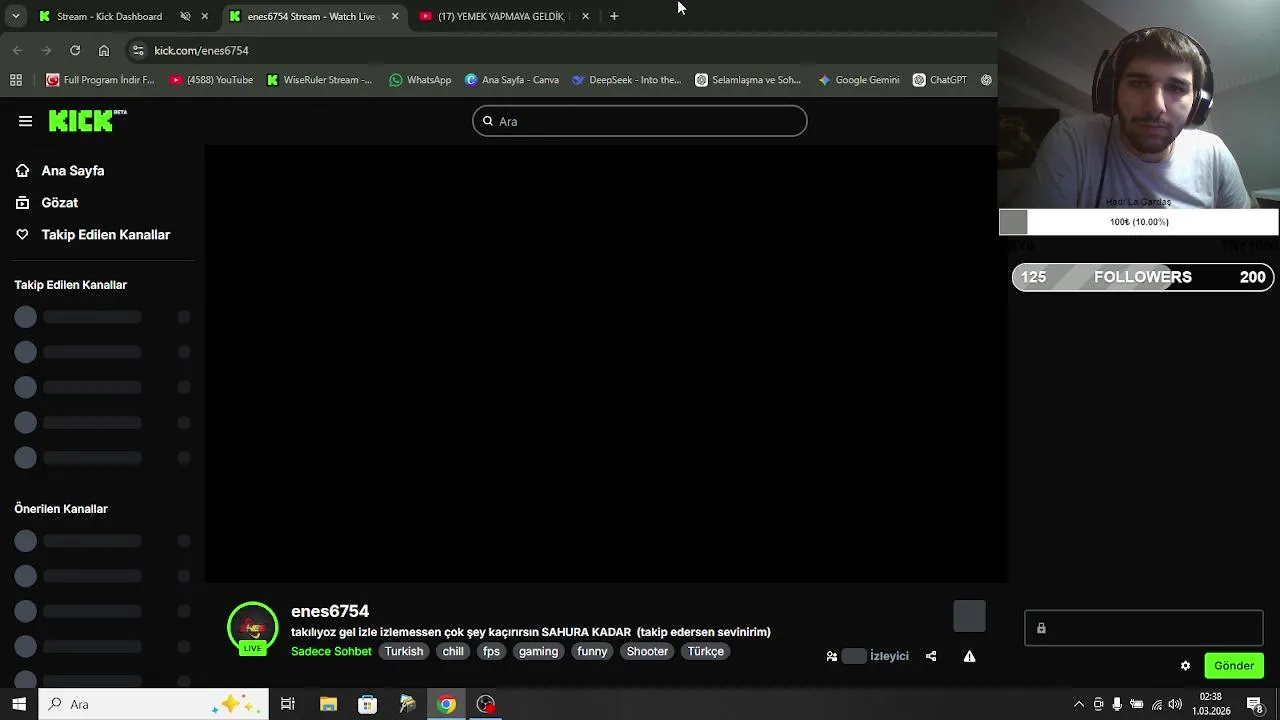Select the chill tag
This screenshot has width=1280, height=720.
coord(453,651)
